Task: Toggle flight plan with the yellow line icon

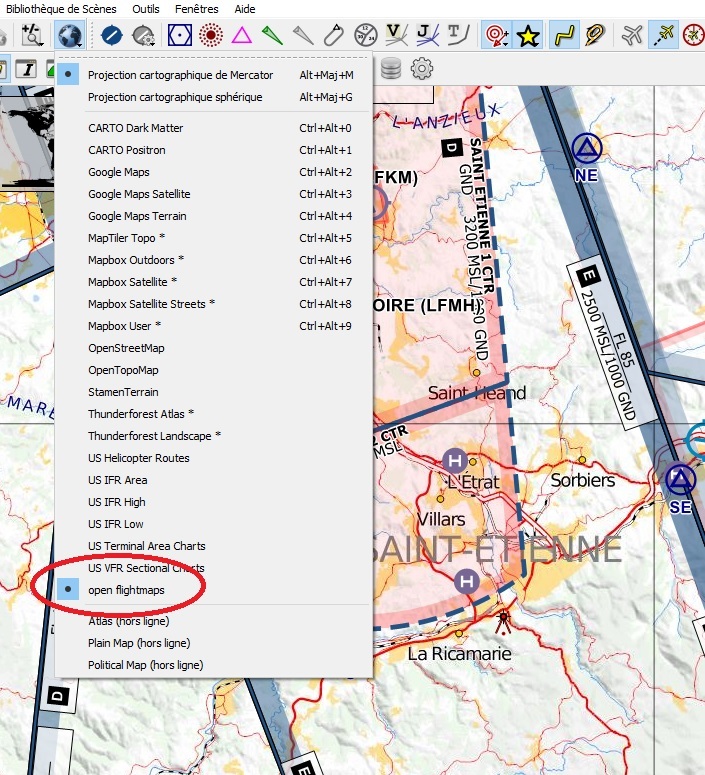Action: [x=564, y=36]
